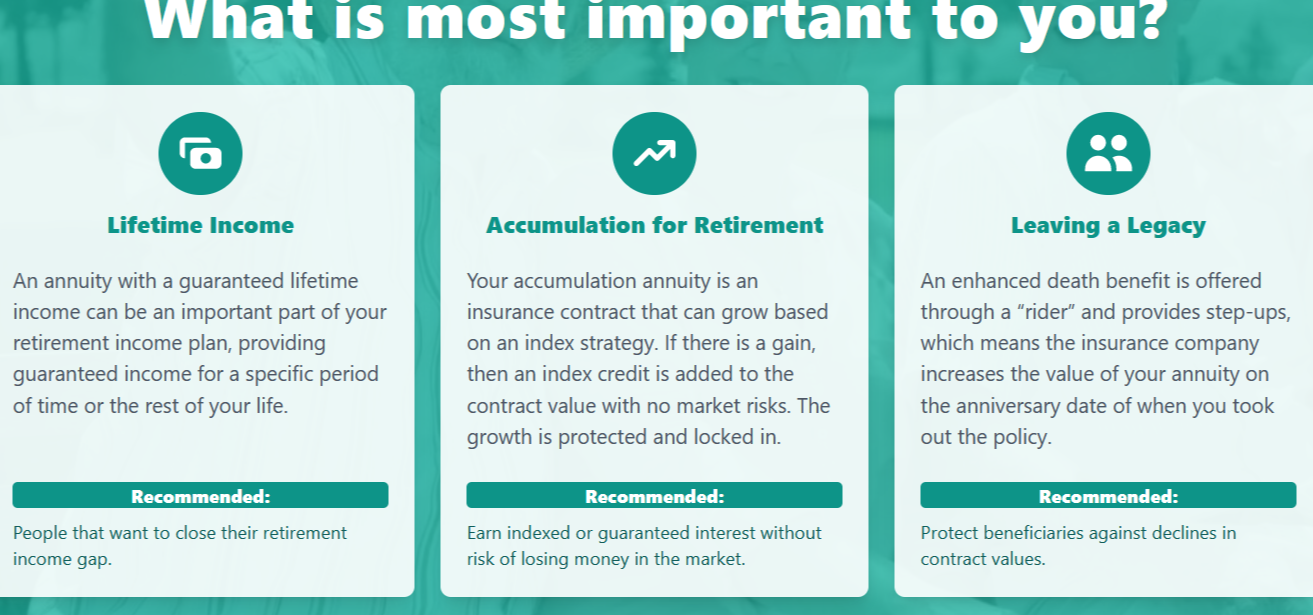This screenshot has height=615, width=1313.
Task: Click the index strategy accumulation annuity paragraph
Action: (648, 358)
